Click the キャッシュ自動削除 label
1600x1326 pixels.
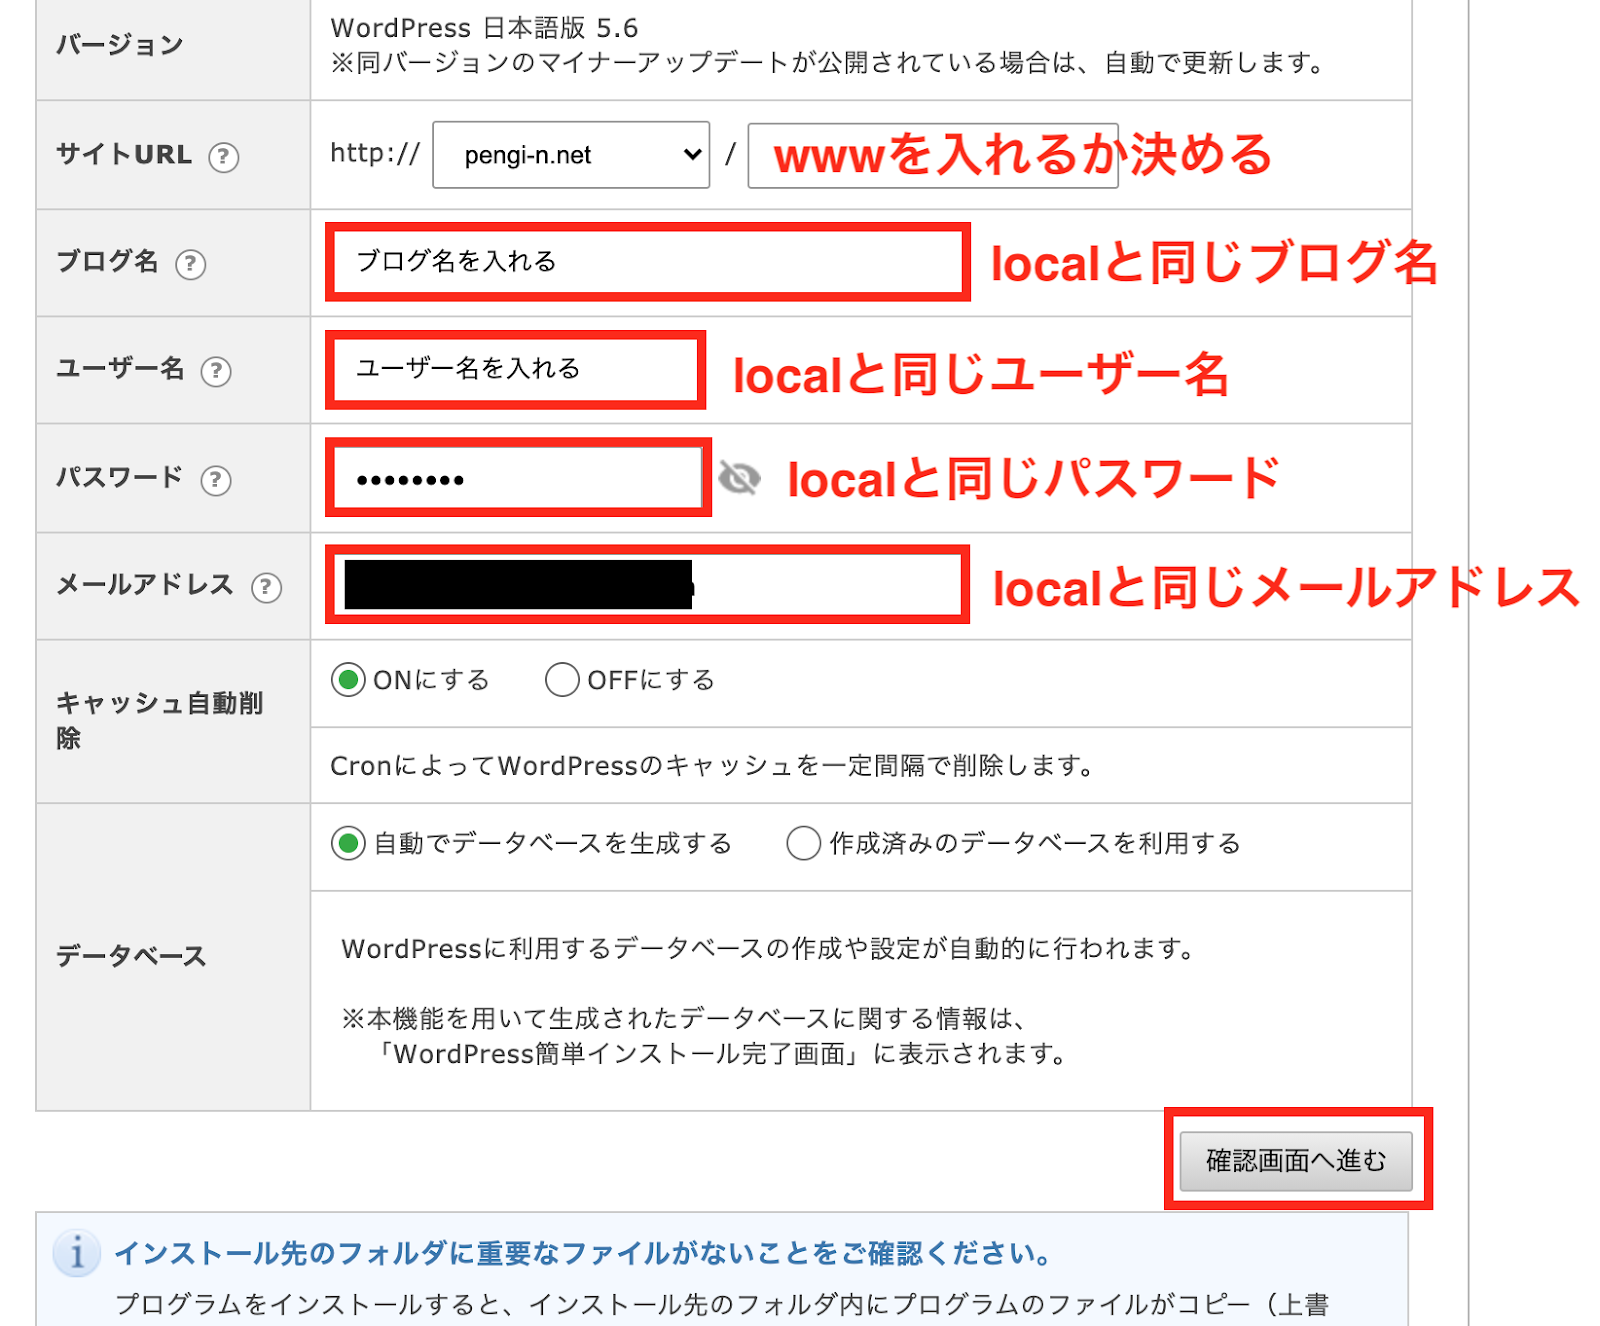(x=159, y=721)
